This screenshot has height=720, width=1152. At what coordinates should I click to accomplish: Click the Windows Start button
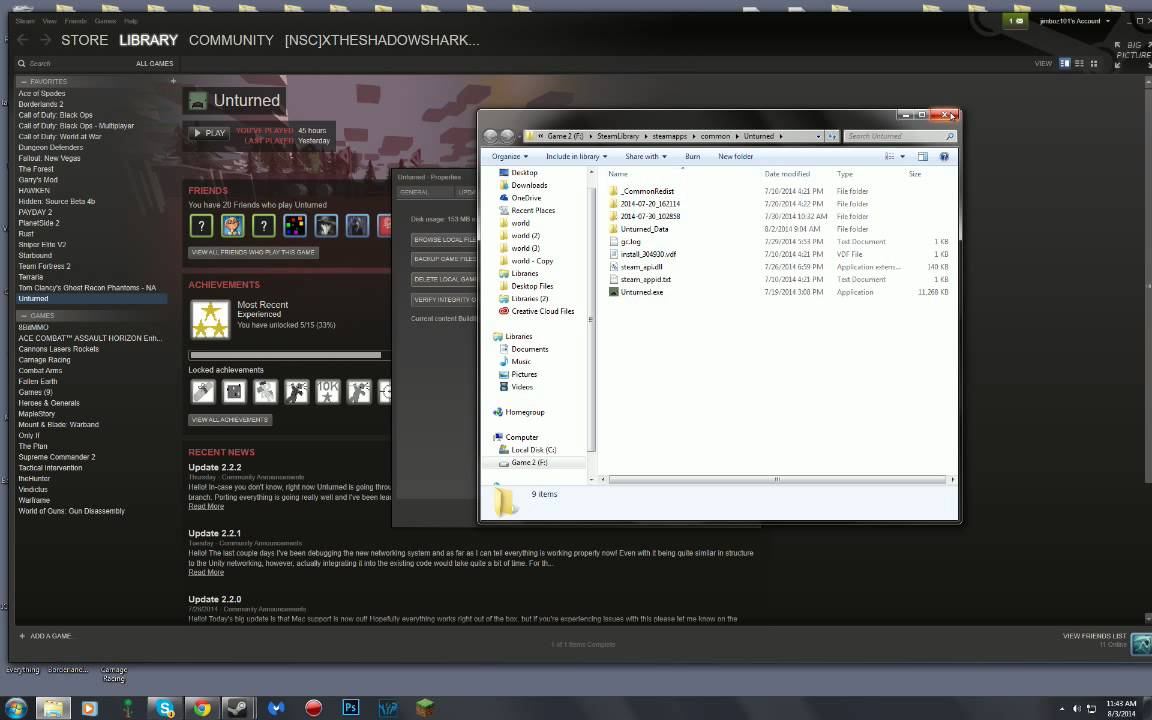coord(15,708)
